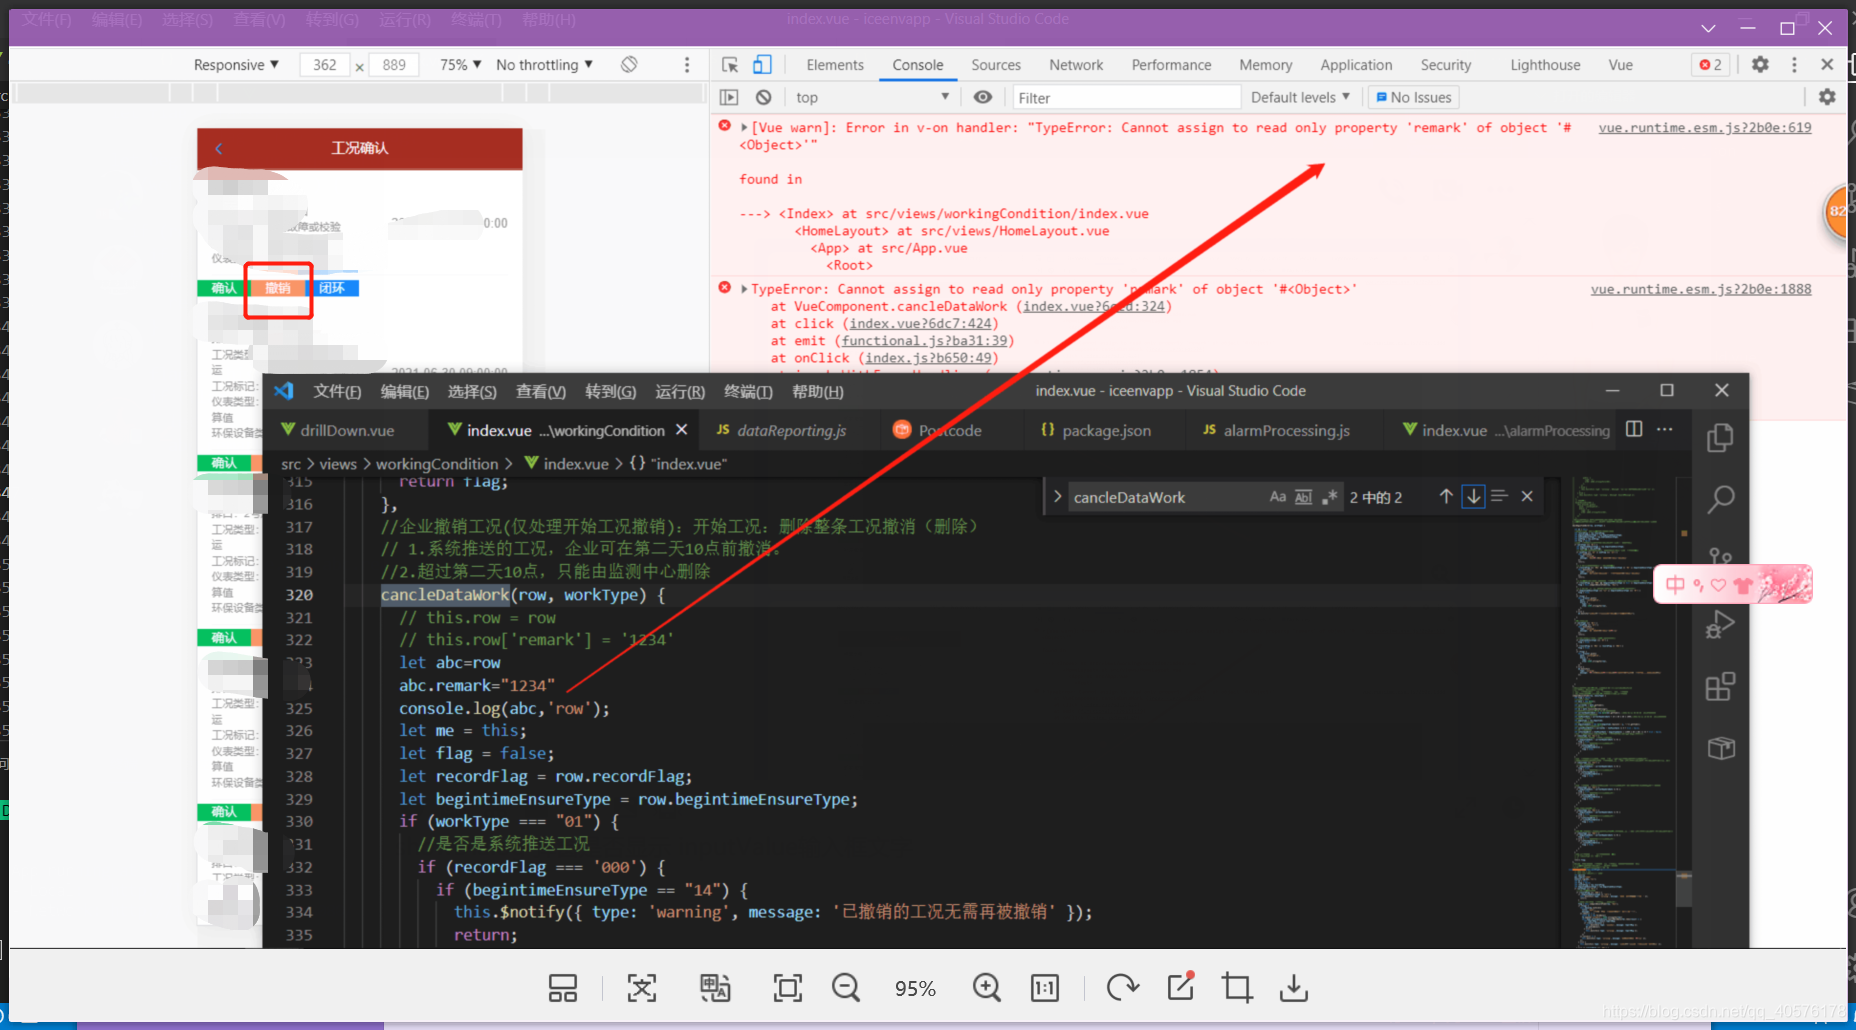Open the Default levels dropdown
Image resolution: width=1856 pixels, height=1030 pixels.
(x=1300, y=97)
